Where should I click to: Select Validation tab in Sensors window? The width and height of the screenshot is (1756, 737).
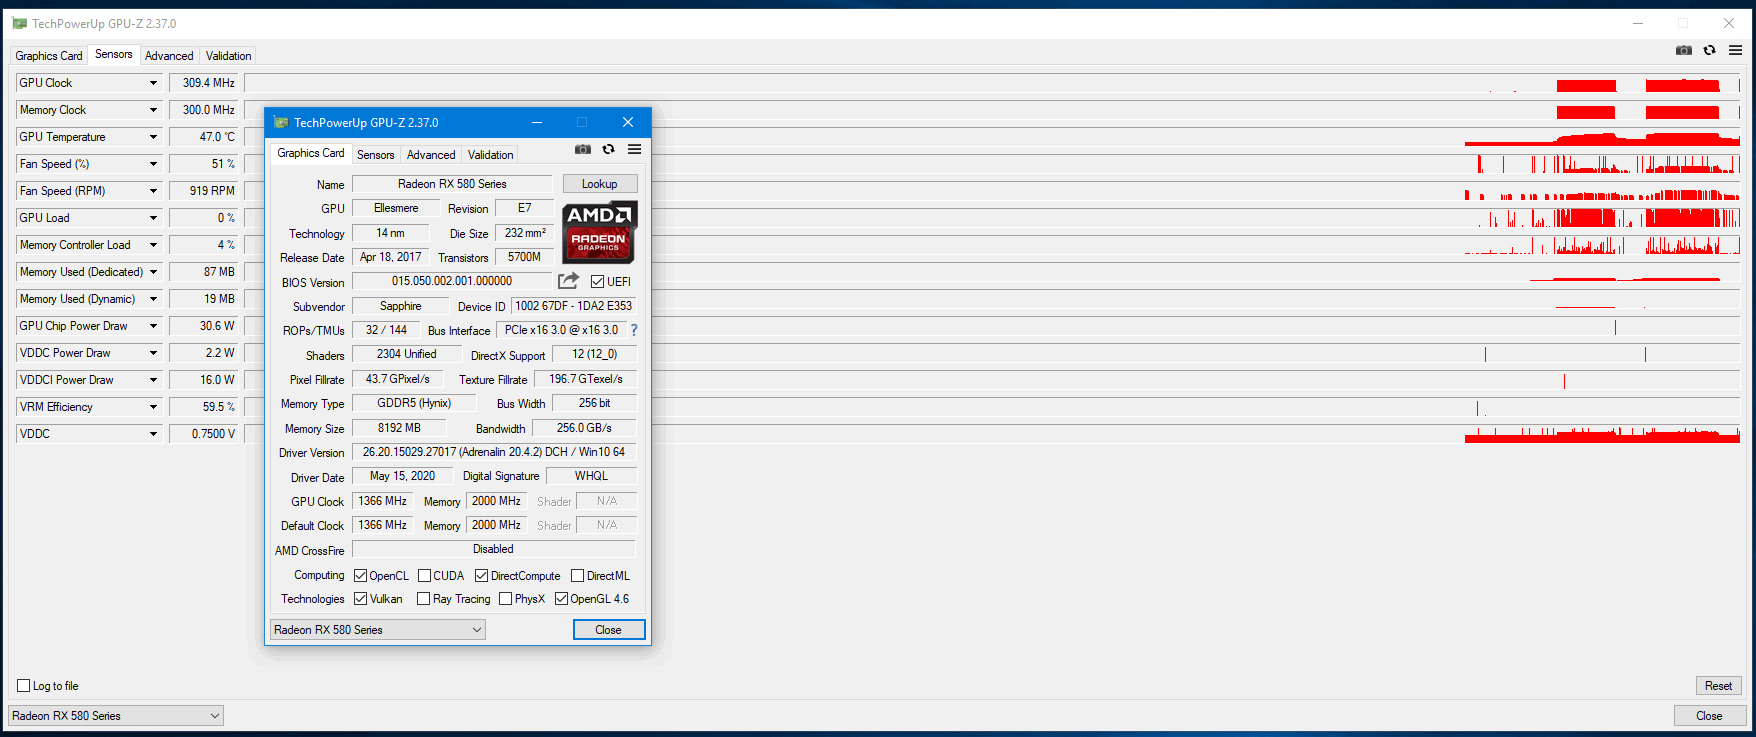tap(228, 56)
